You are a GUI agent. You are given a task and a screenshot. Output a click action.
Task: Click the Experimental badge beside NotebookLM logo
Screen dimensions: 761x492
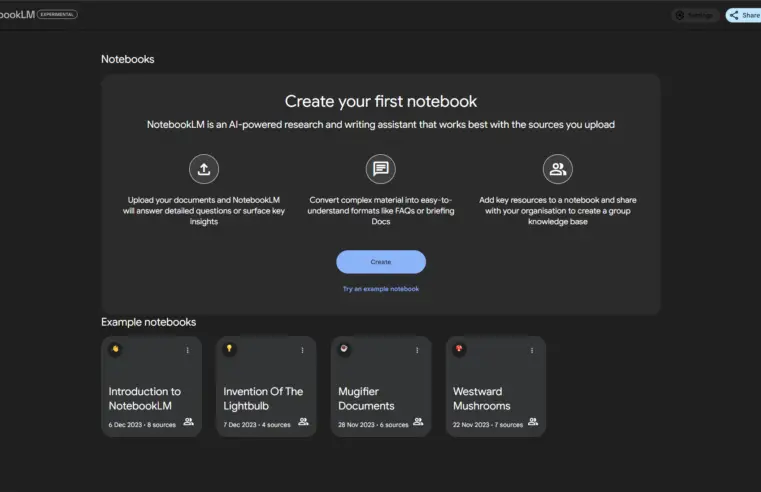[57, 15]
